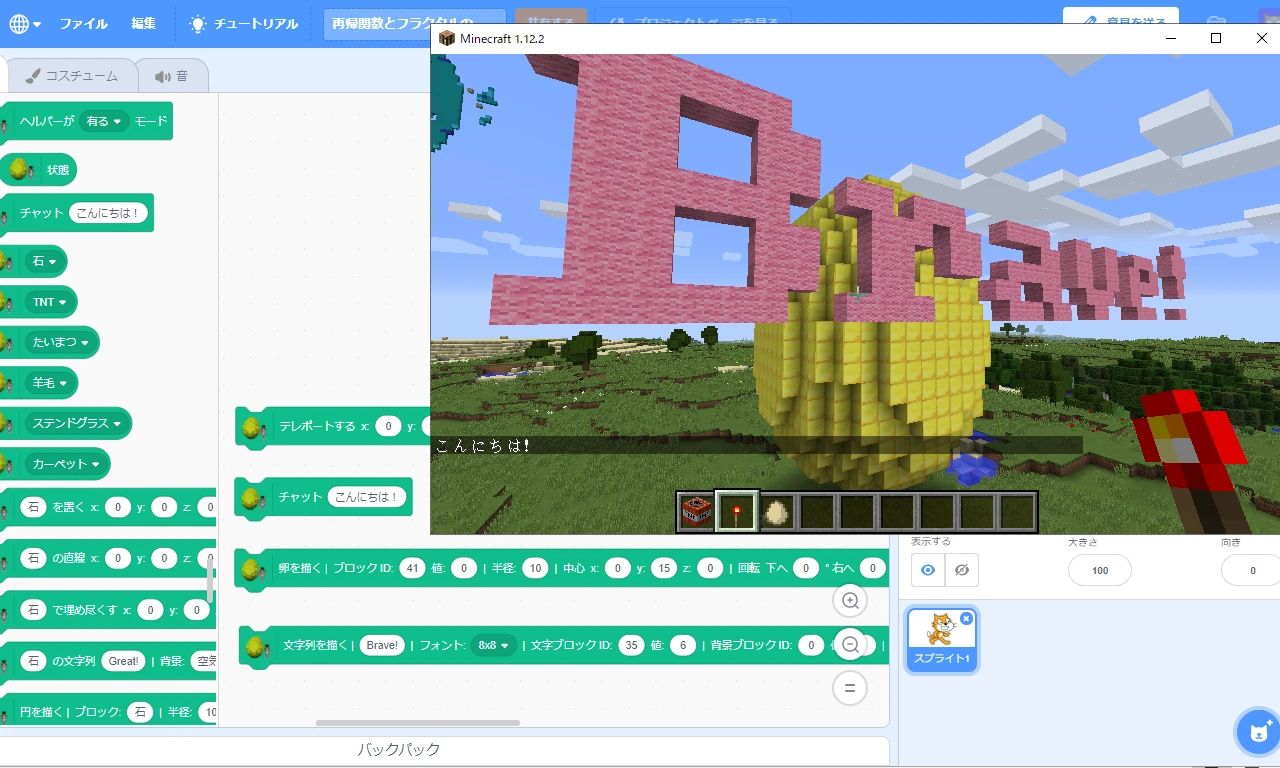Switch to the コスチューム tab
1280x768 pixels.
(x=71, y=76)
